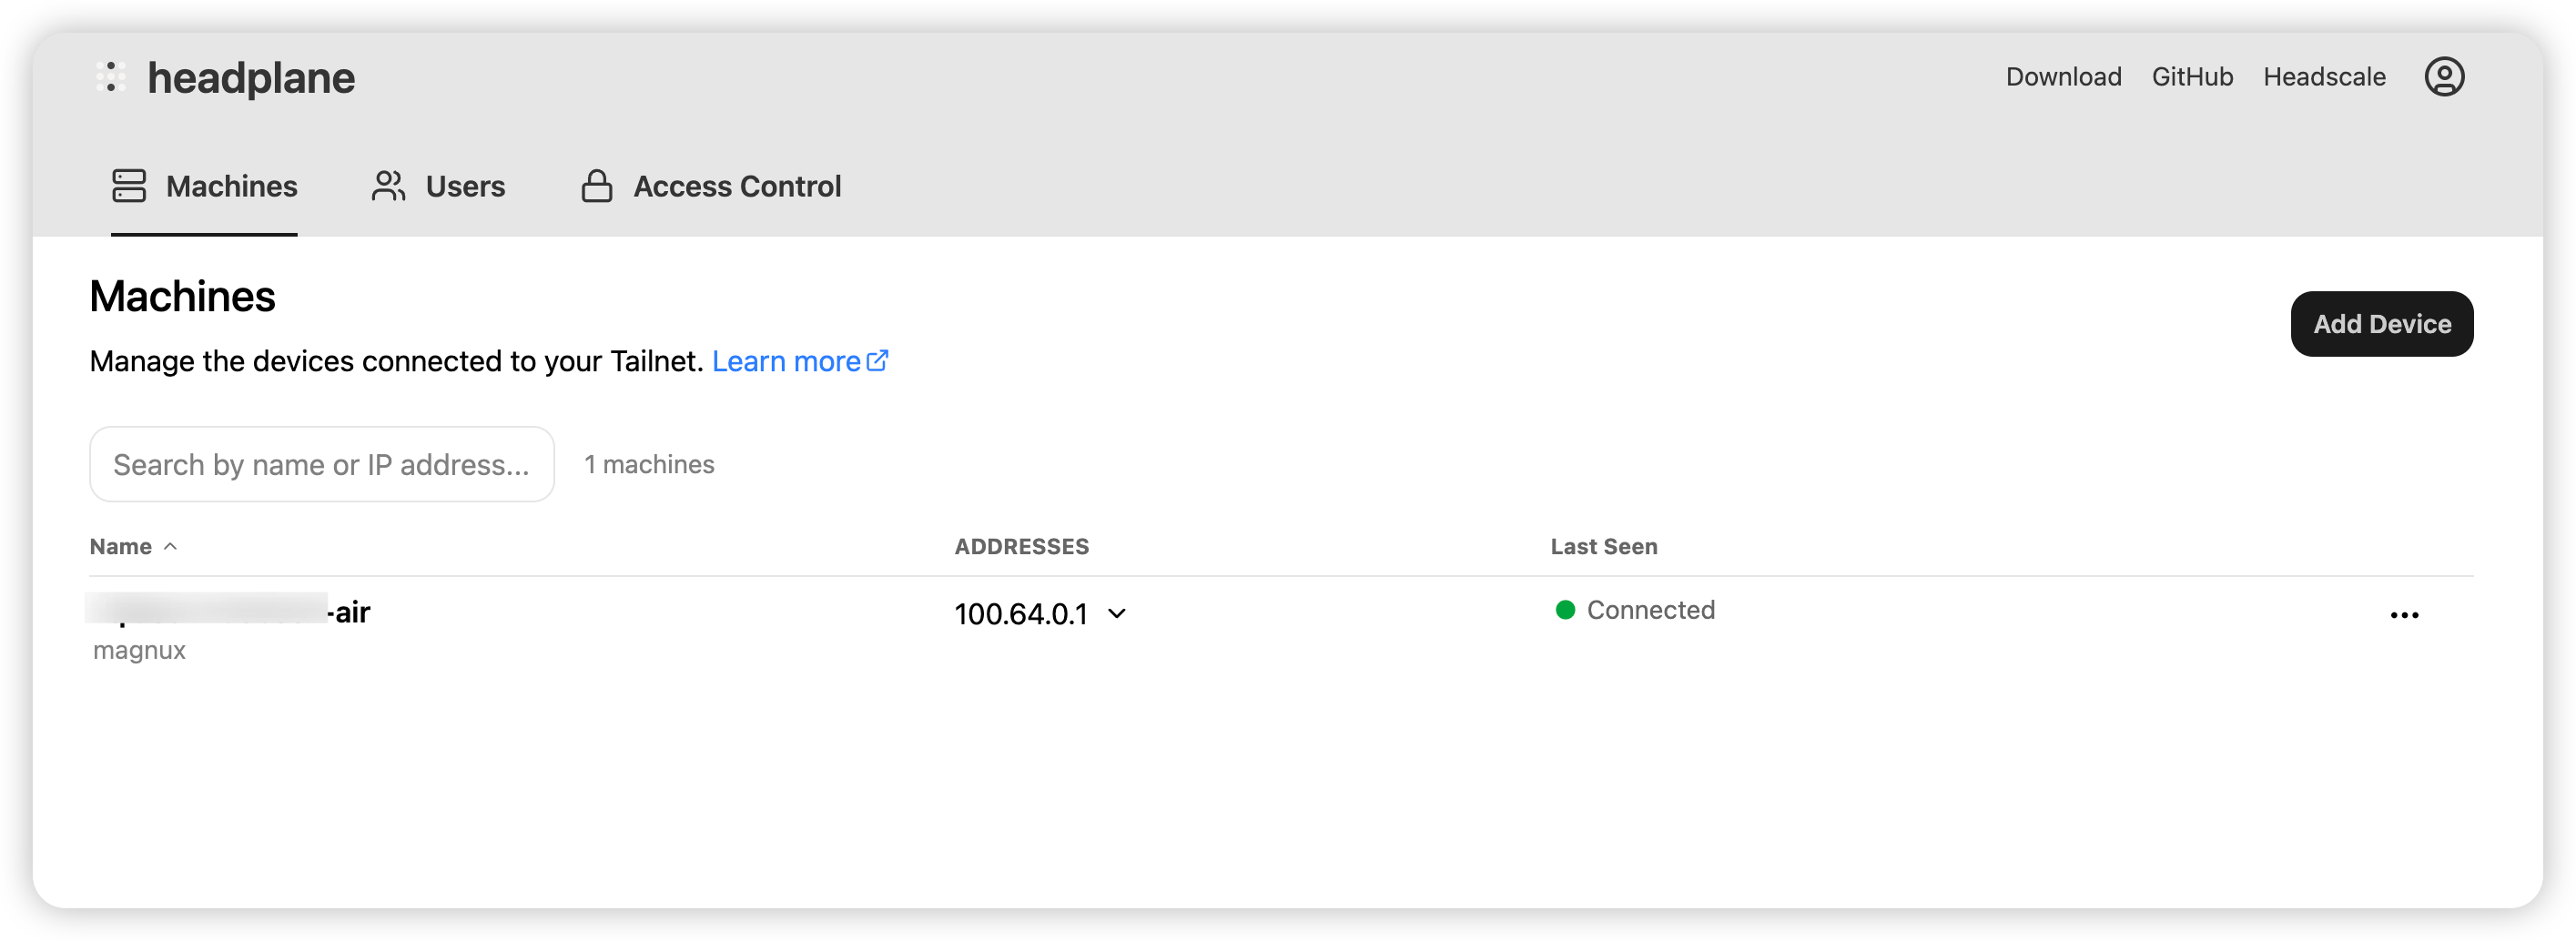Open the user account profile icon
The height and width of the screenshot is (941, 2576).
click(x=2443, y=77)
